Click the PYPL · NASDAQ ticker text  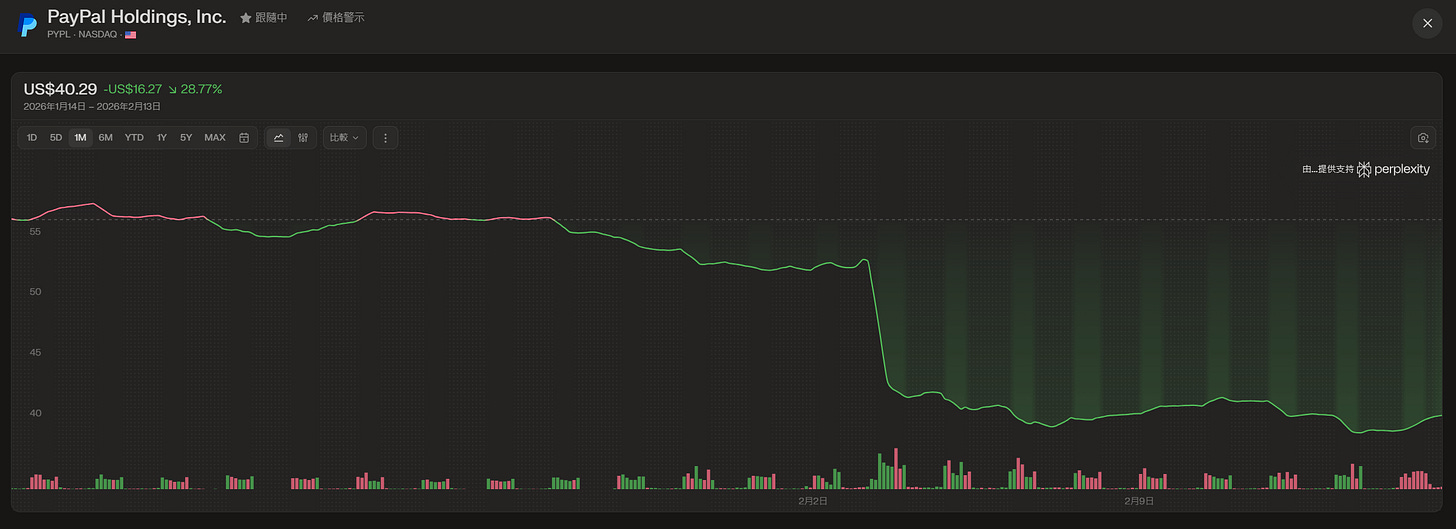point(84,34)
